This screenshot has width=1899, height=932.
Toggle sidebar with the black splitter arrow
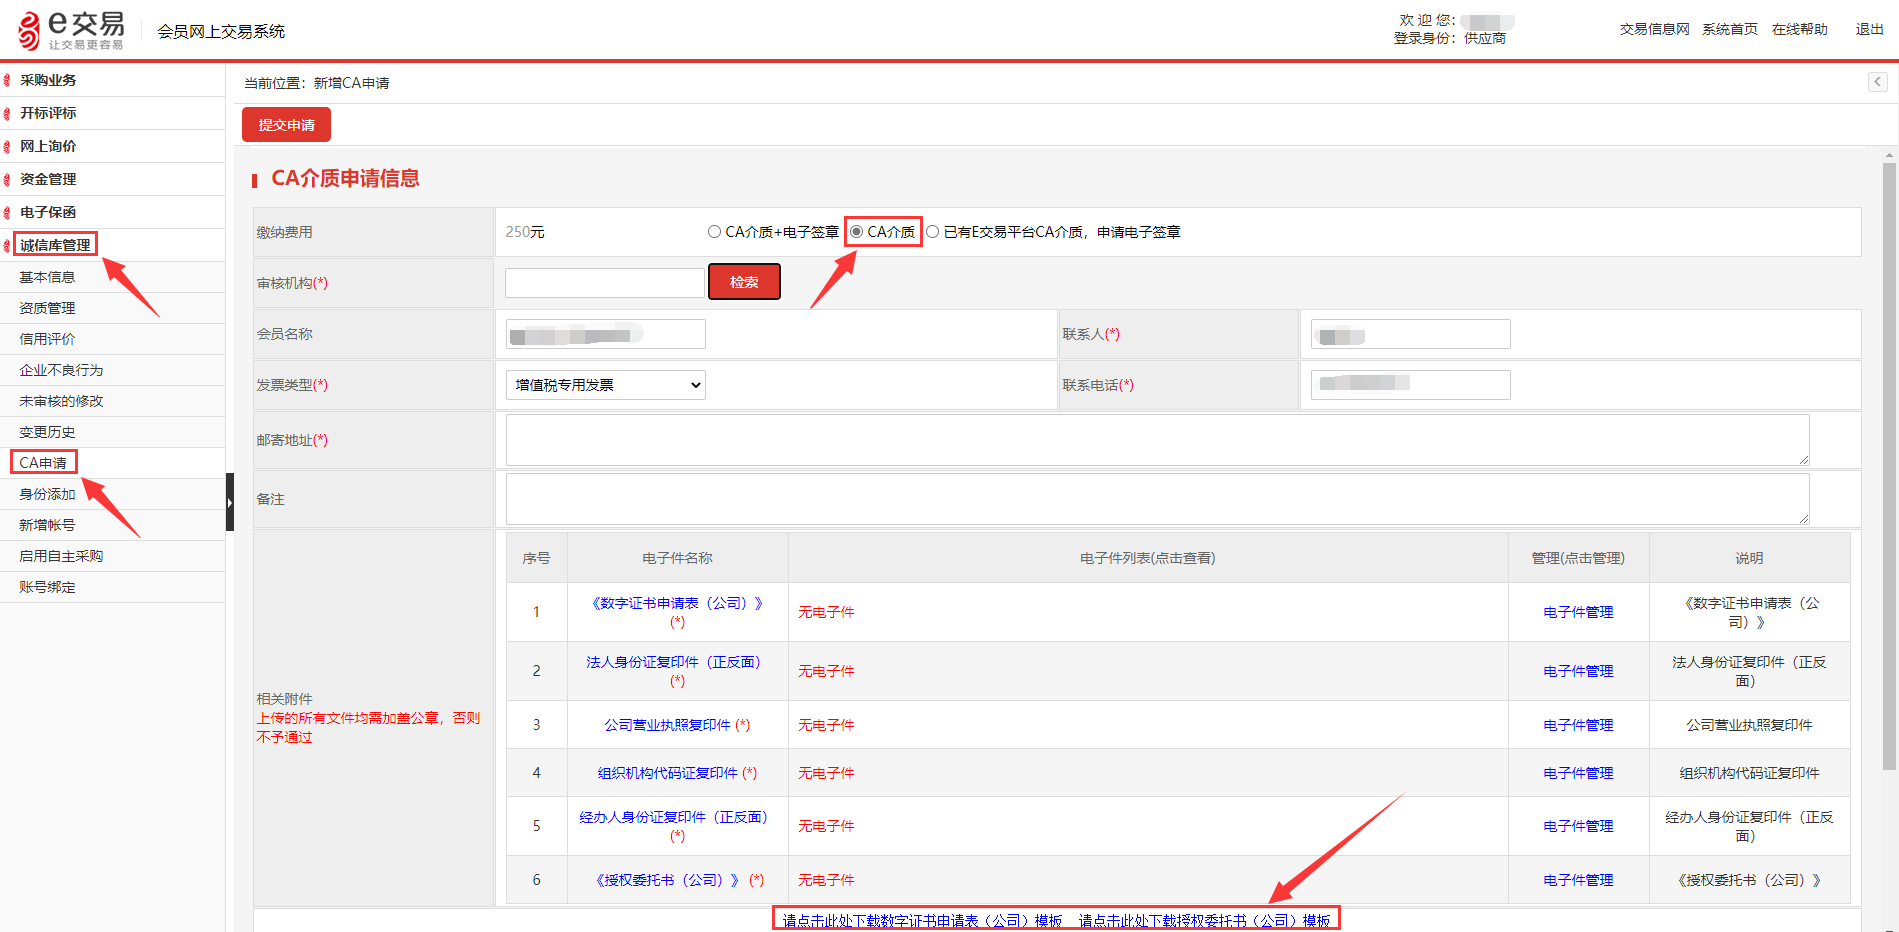230,502
